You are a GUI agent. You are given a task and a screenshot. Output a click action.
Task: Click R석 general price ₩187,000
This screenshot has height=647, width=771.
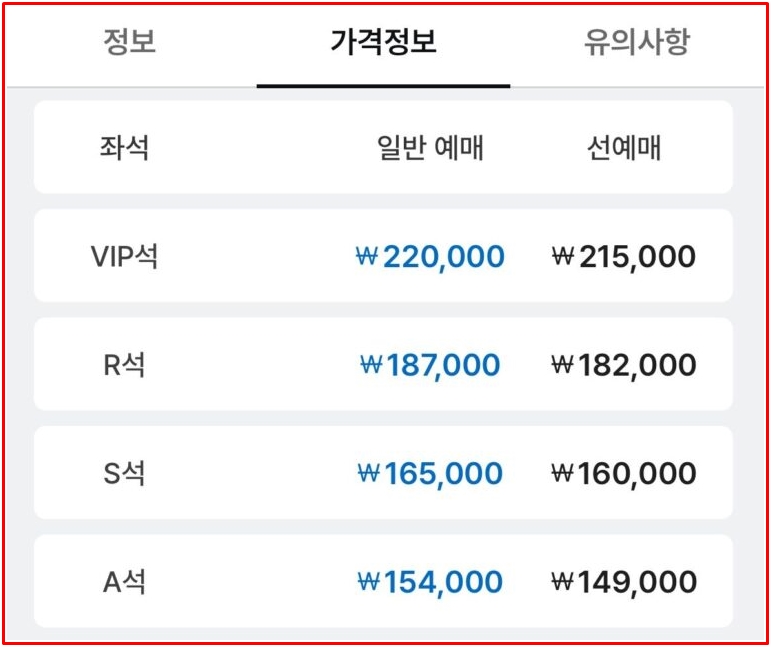[x=430, y=365]
